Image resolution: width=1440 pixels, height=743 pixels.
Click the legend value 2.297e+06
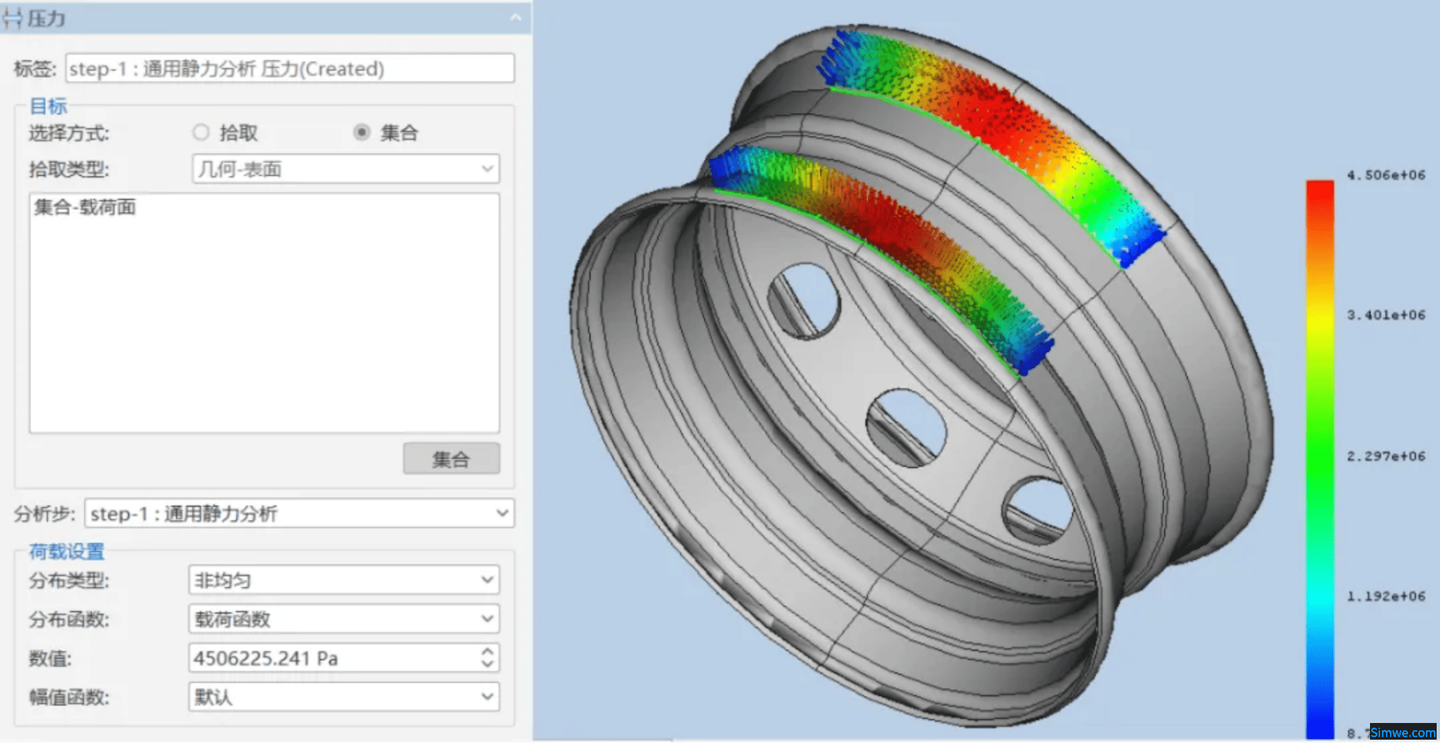coord(1385,456)
